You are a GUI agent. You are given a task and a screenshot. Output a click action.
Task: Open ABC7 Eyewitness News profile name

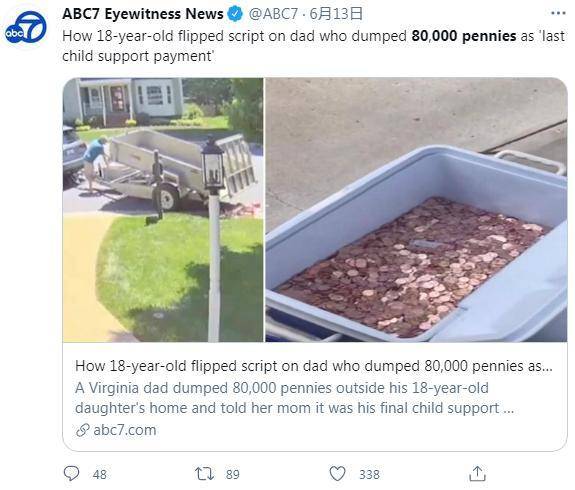143,14
